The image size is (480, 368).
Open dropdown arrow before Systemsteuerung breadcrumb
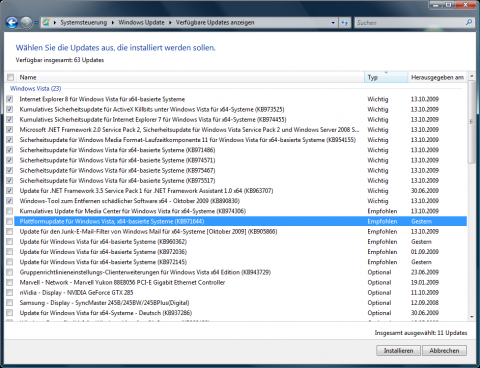click(x=55, y=23)
